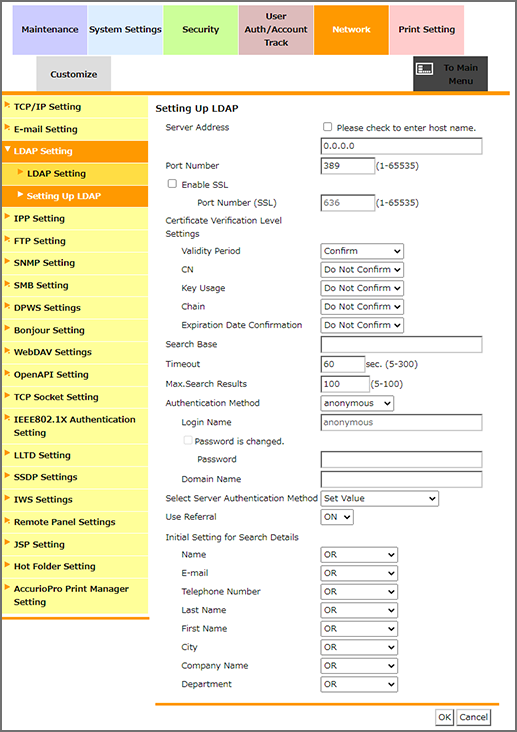Open the E-mail search condition dropdown
The width and height of the screenshot is (517, 732).
tap(359, 573)
